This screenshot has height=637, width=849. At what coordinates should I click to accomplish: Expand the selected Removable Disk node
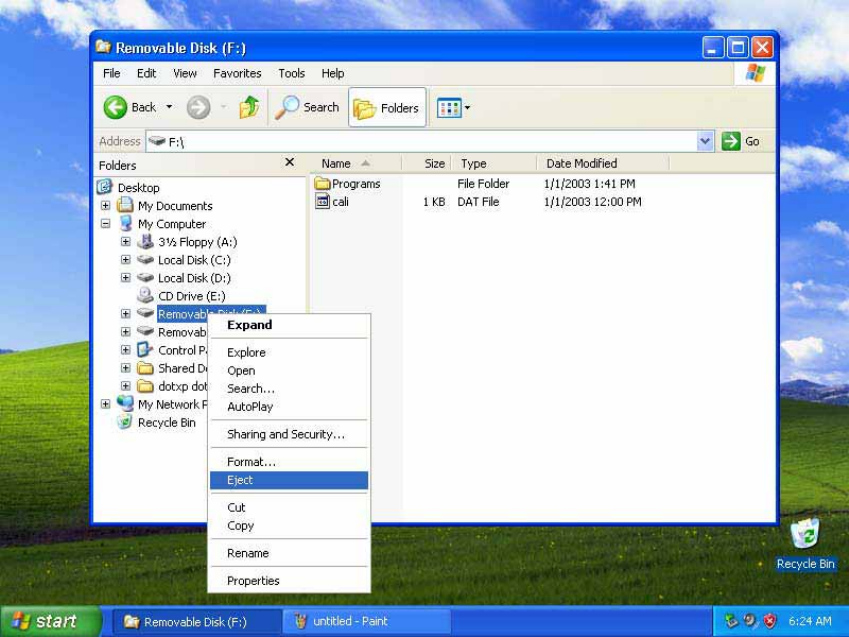tap(126, 314)
